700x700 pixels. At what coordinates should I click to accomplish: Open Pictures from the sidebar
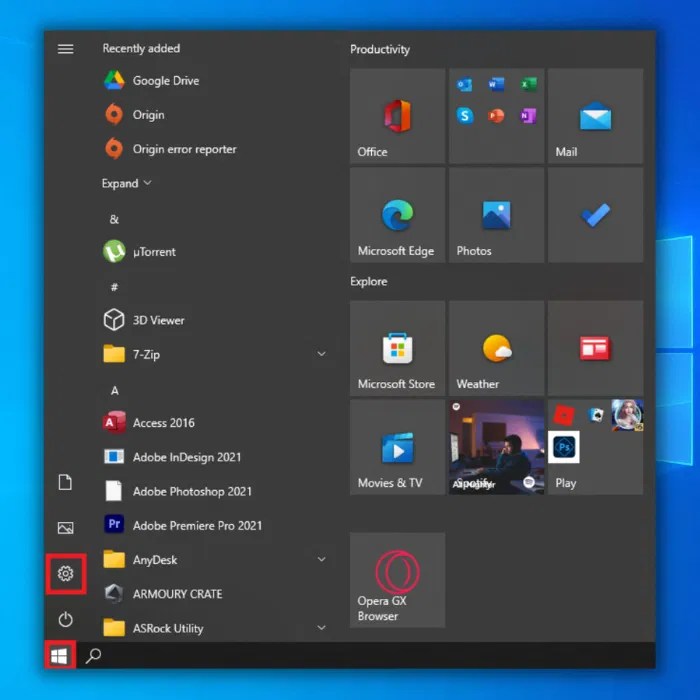66,528
